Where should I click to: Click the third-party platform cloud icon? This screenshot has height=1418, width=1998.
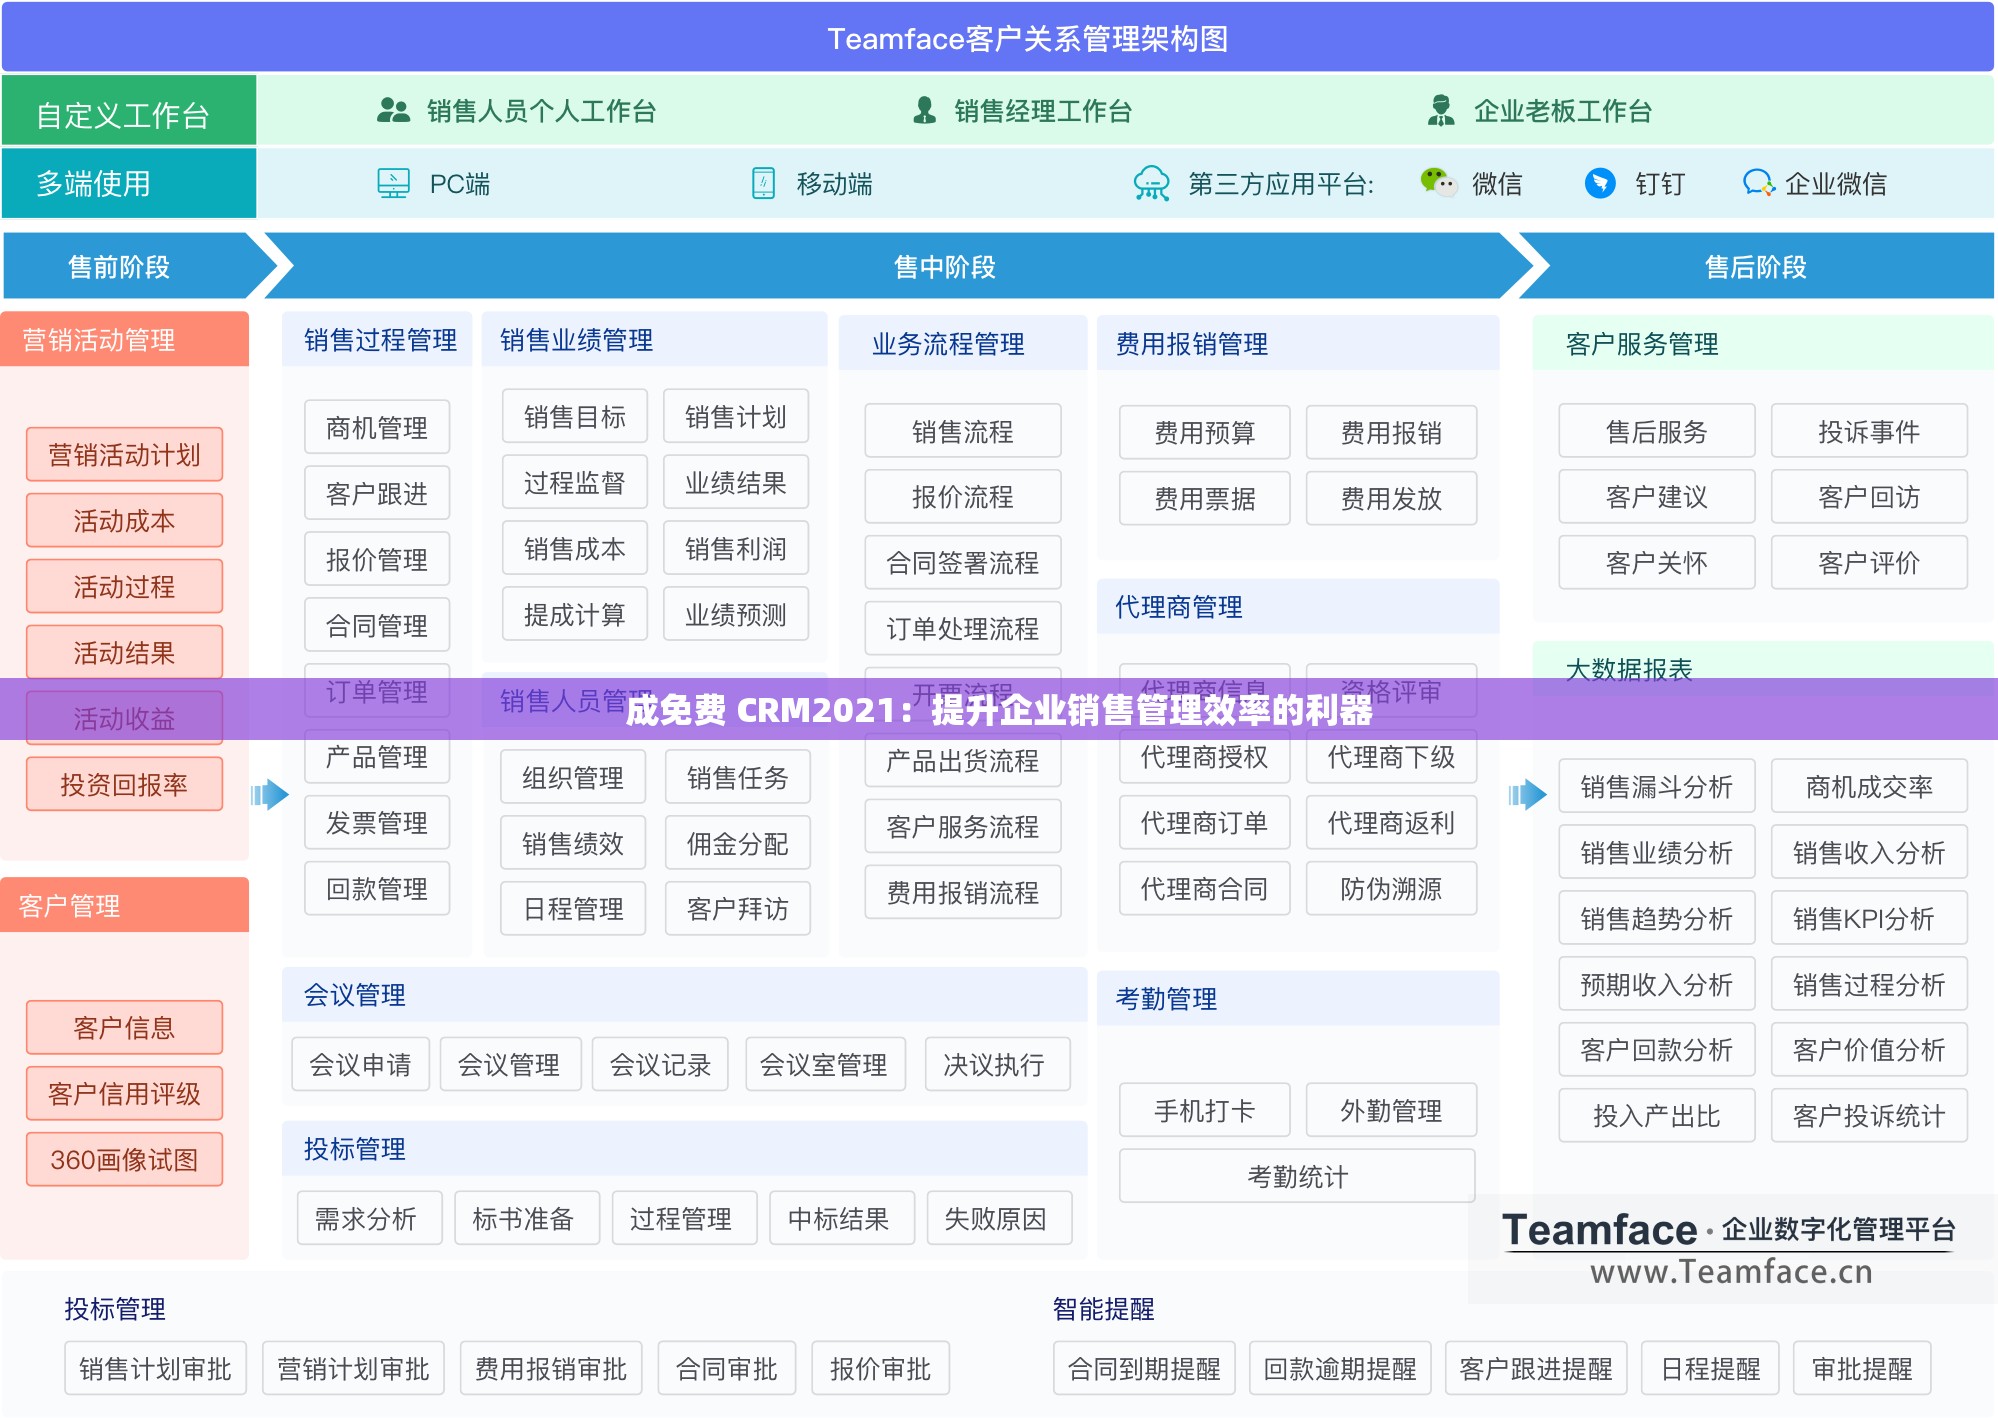(1152, 183)
